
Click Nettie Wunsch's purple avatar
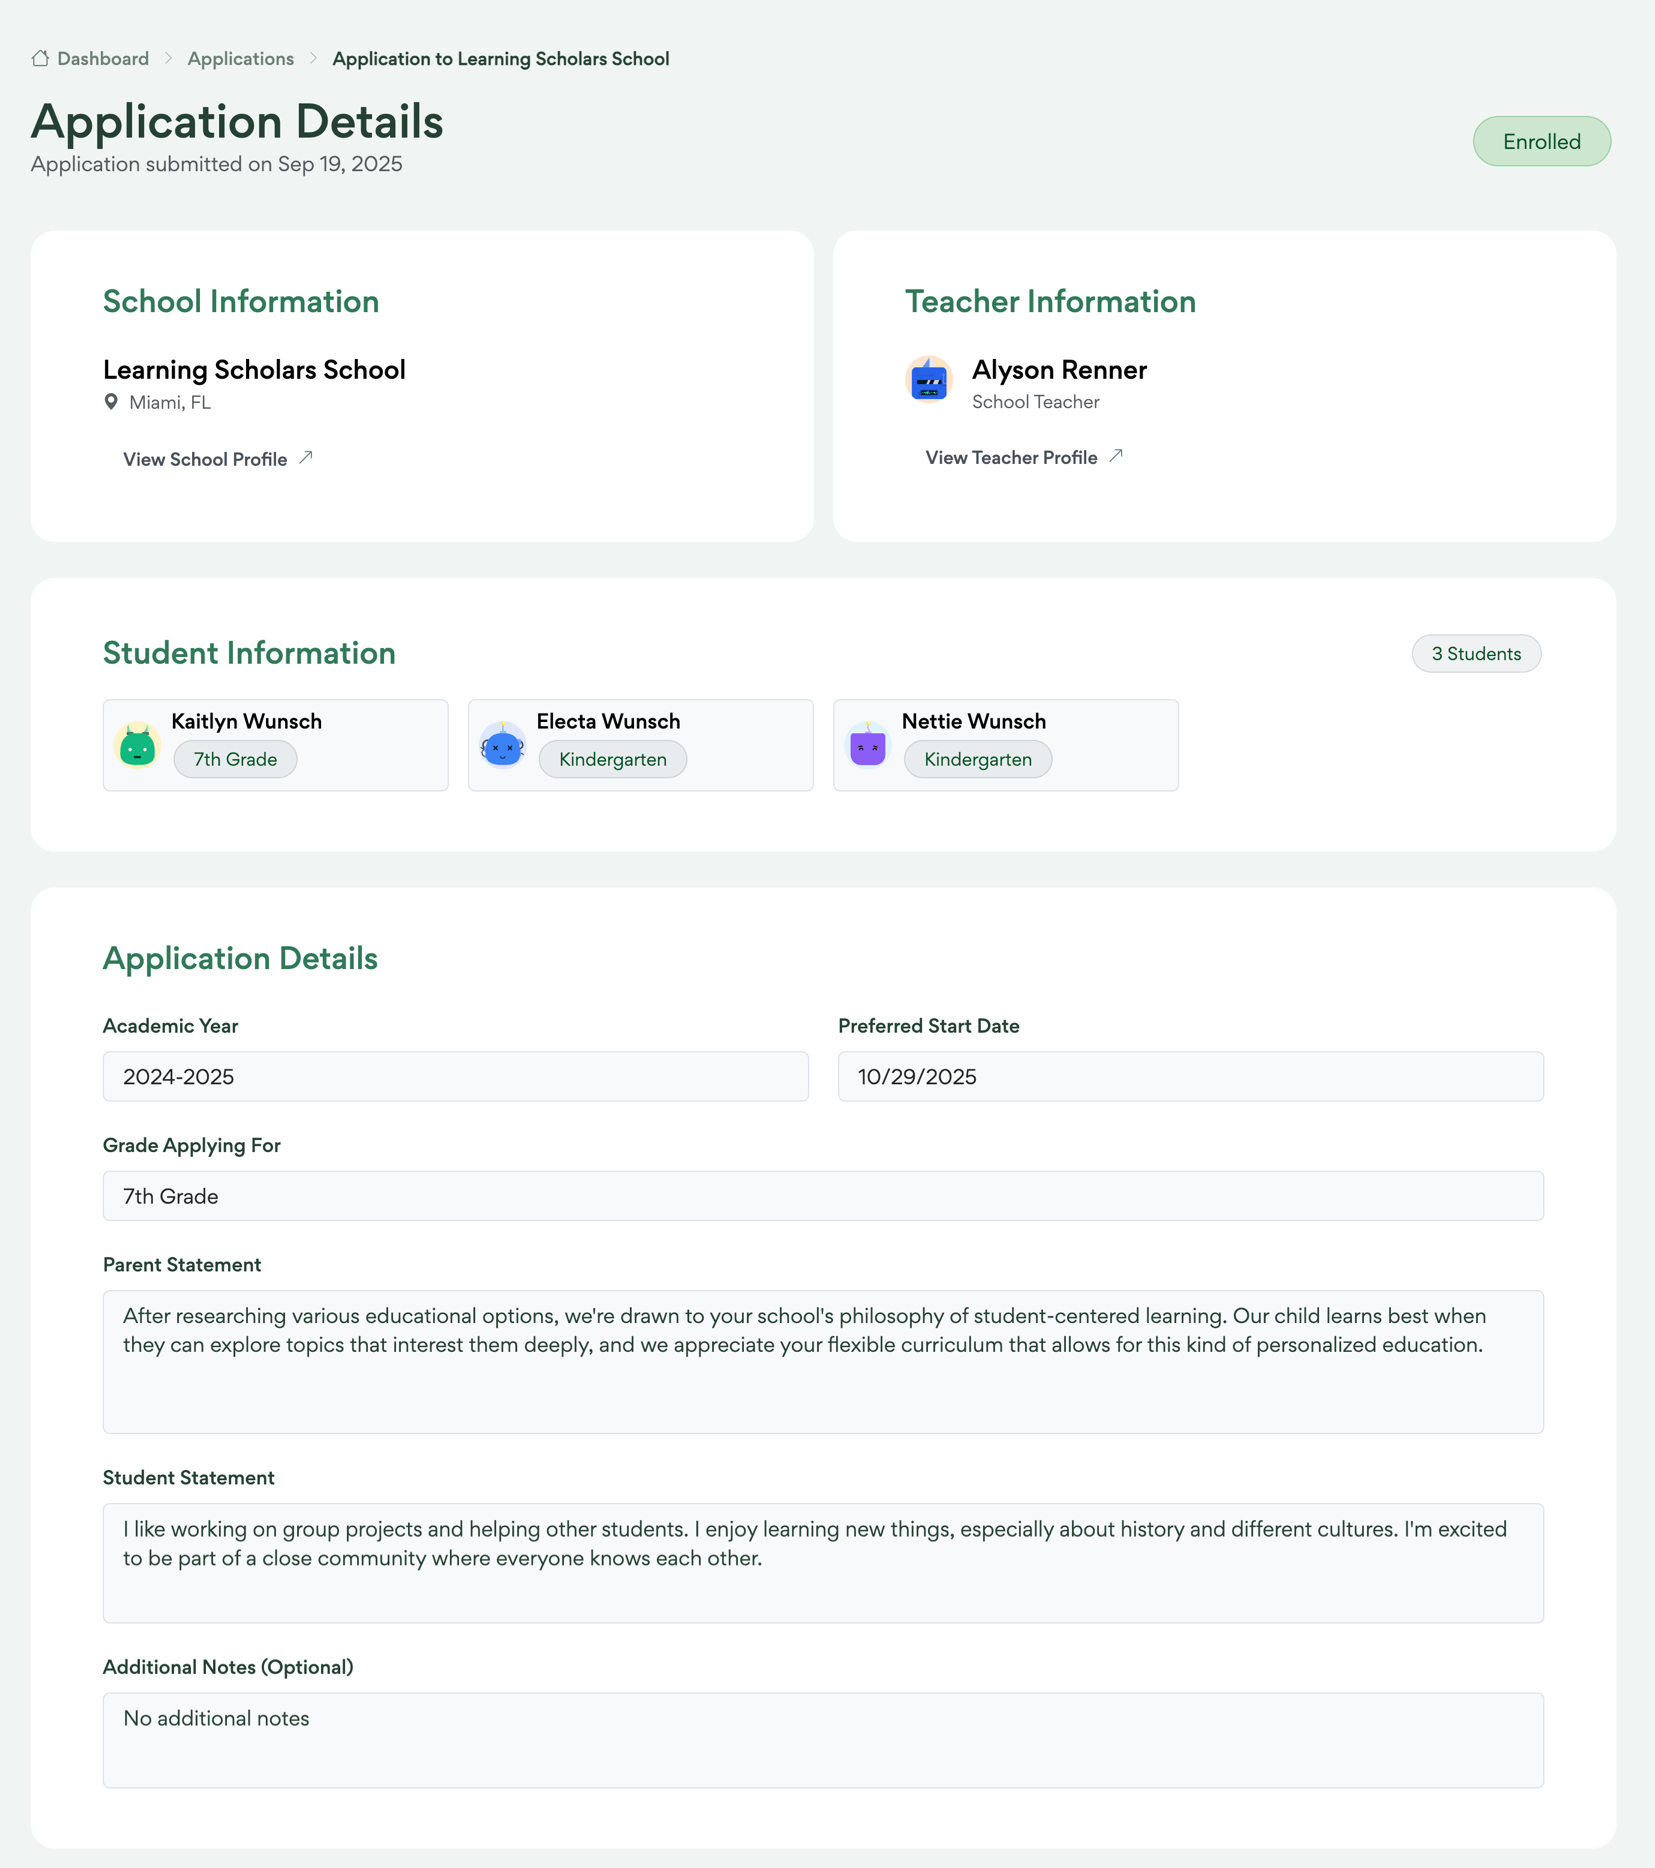coord(867,746)
